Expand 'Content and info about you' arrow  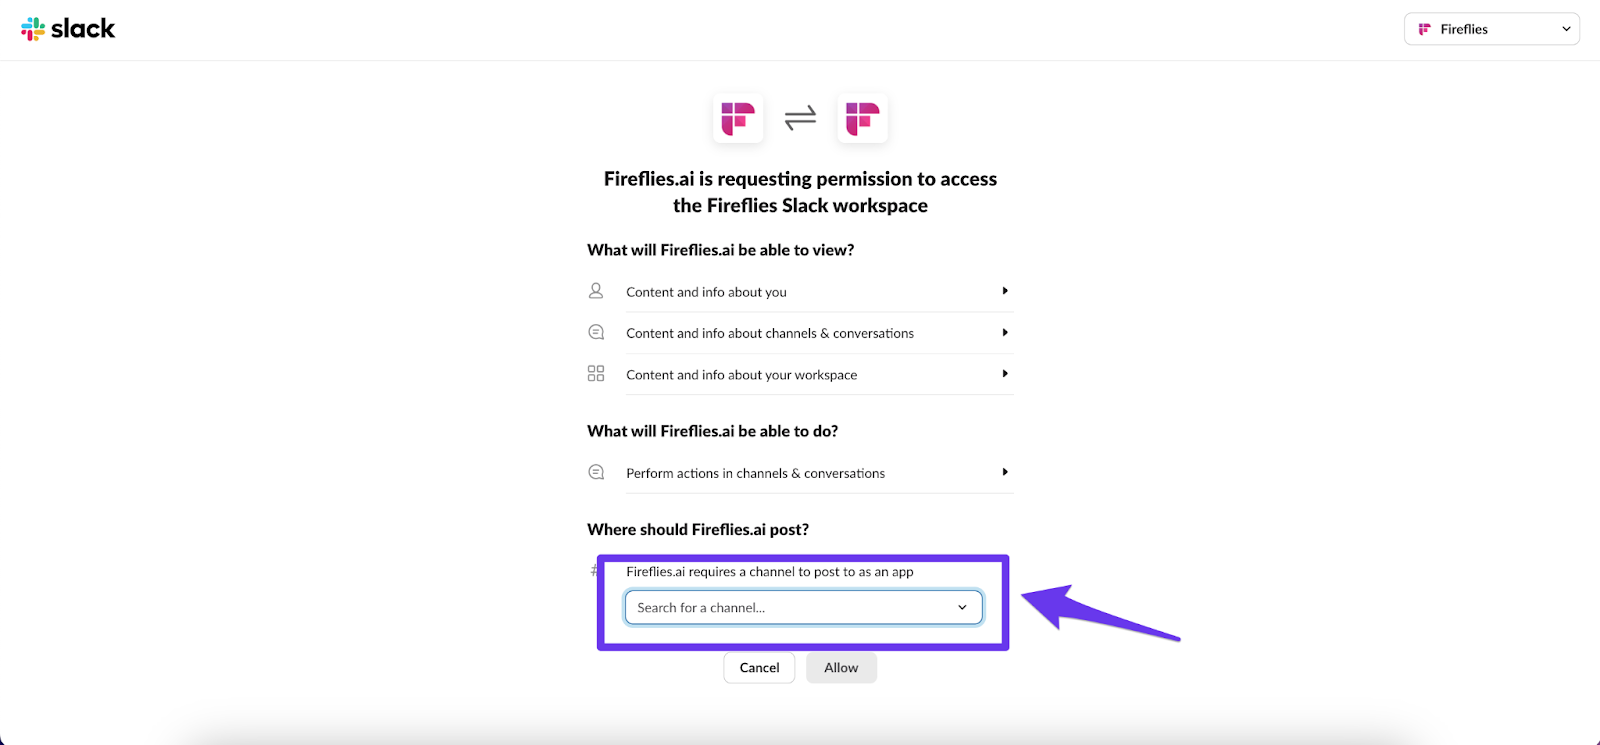tap(1005, 291)
